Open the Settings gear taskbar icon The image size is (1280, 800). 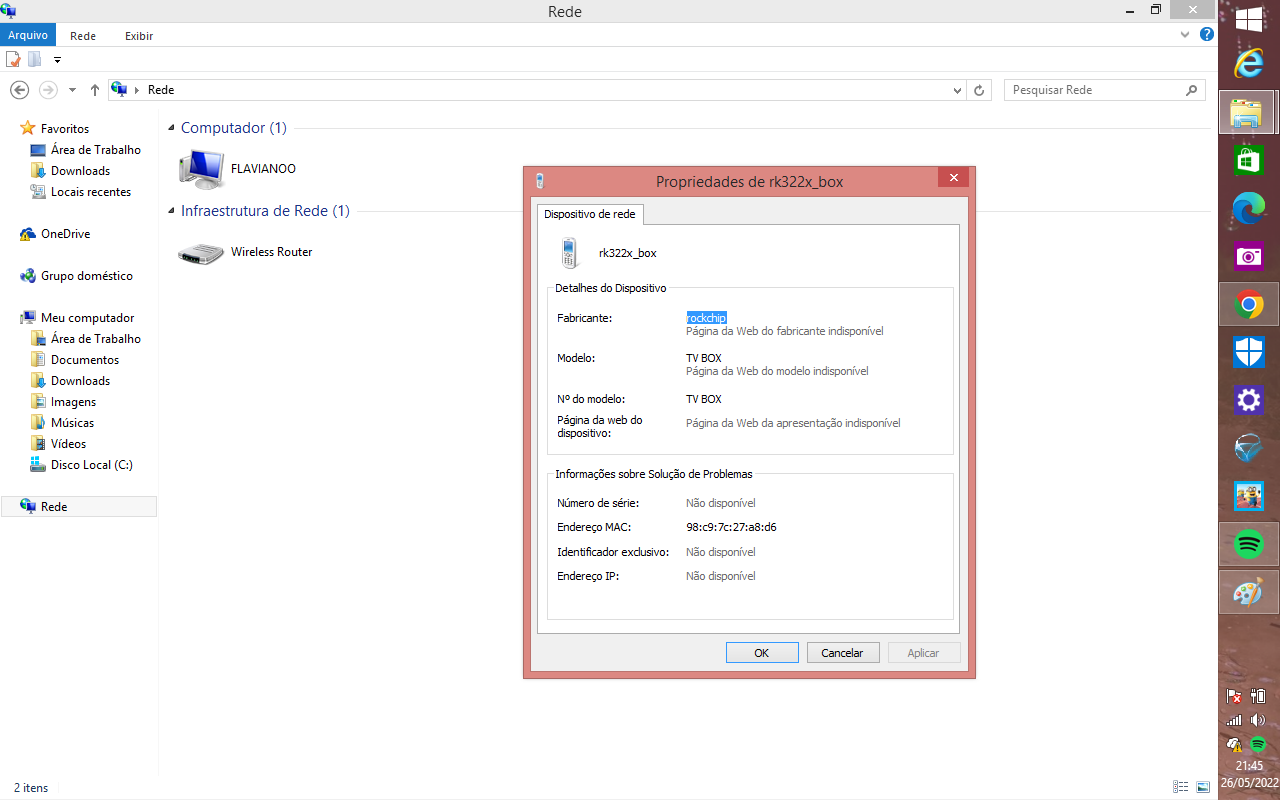coord(1249,400)
